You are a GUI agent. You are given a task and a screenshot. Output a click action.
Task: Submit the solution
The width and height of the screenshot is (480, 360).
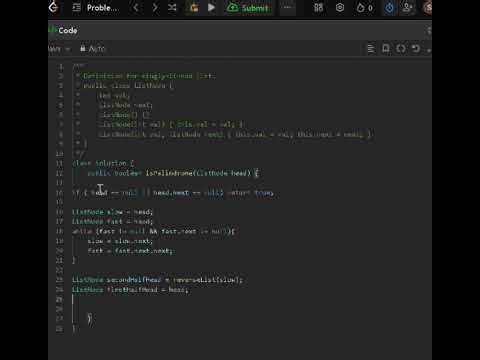tap(247, 8)
